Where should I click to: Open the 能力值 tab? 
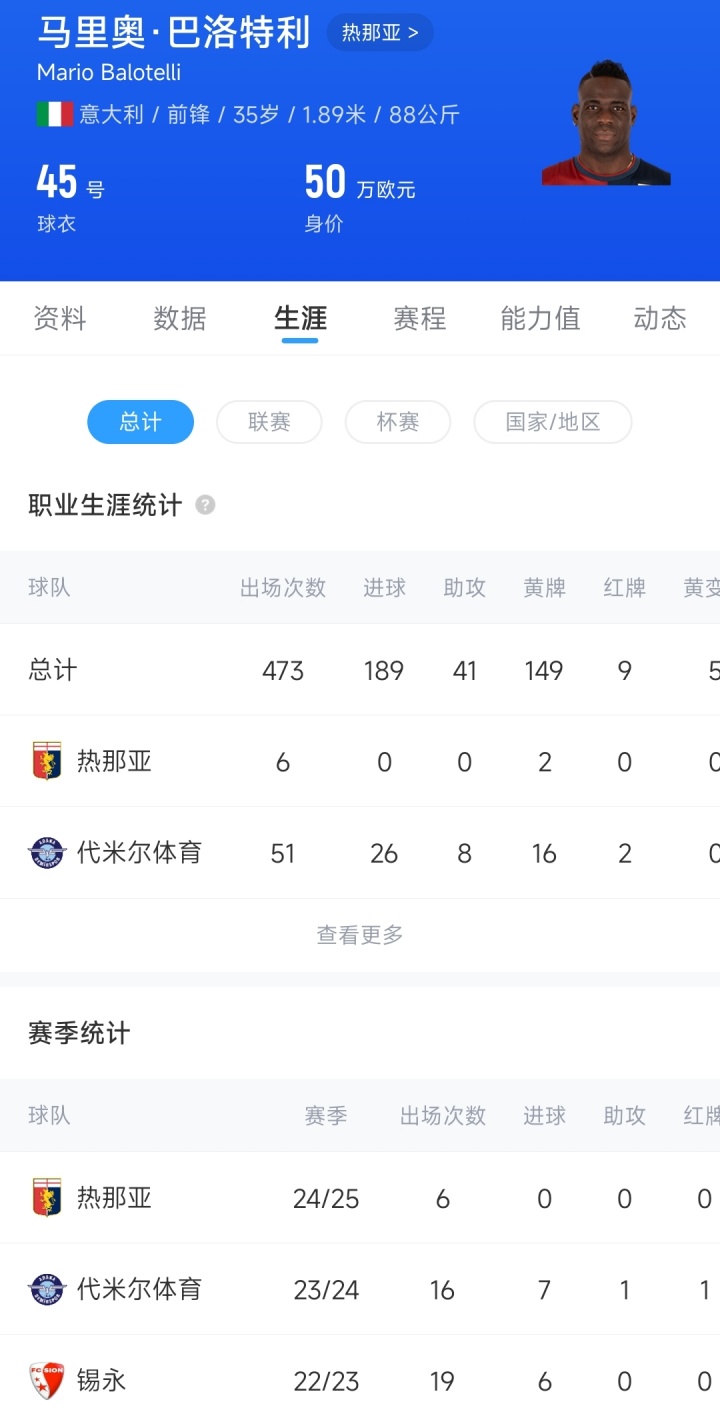[x=540, y=319]
